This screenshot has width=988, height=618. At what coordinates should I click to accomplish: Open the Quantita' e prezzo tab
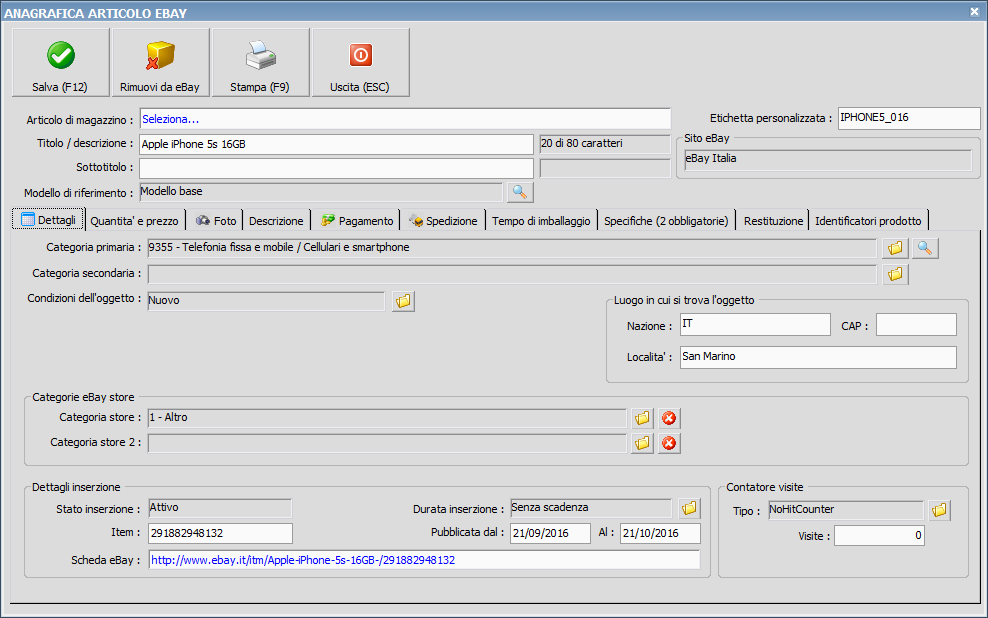point(134,221)
